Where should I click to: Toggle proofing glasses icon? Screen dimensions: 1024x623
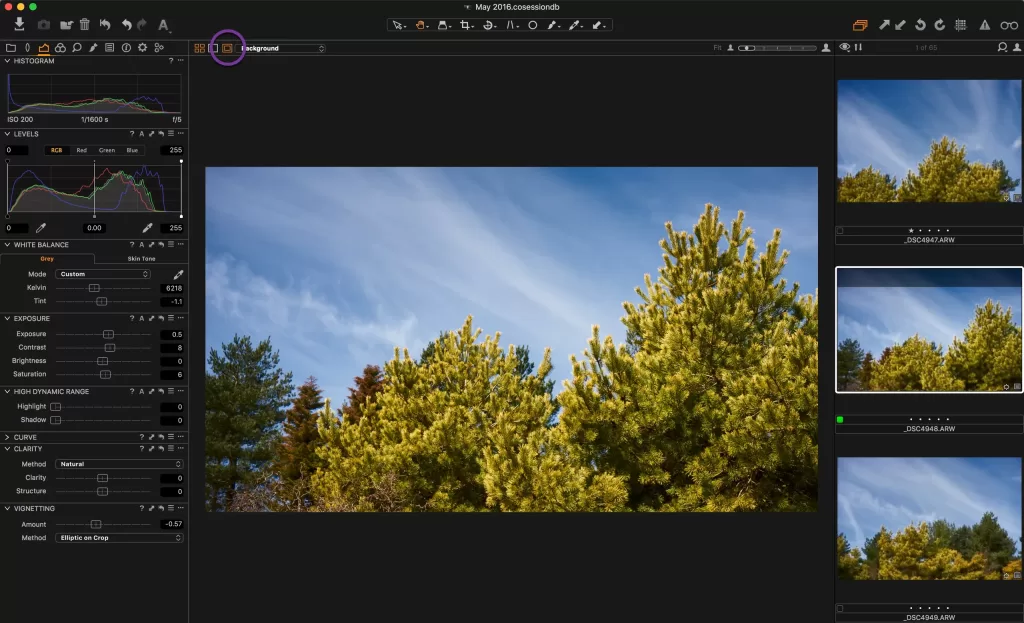[1009, 25]
